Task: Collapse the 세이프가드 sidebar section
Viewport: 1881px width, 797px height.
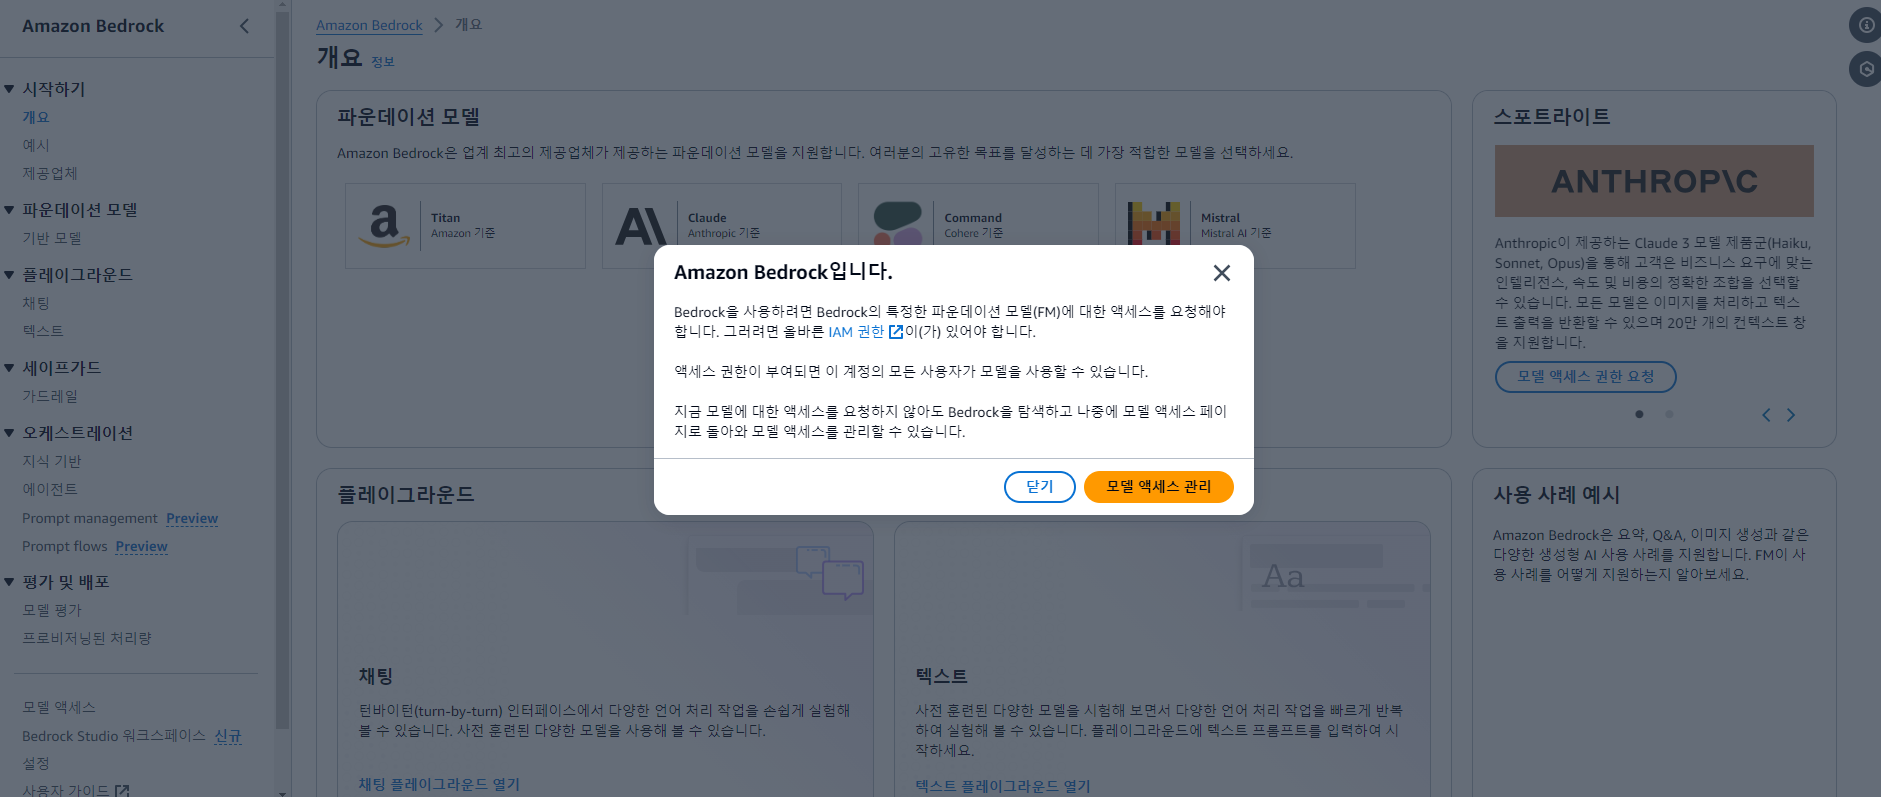Action: (9, 368)
